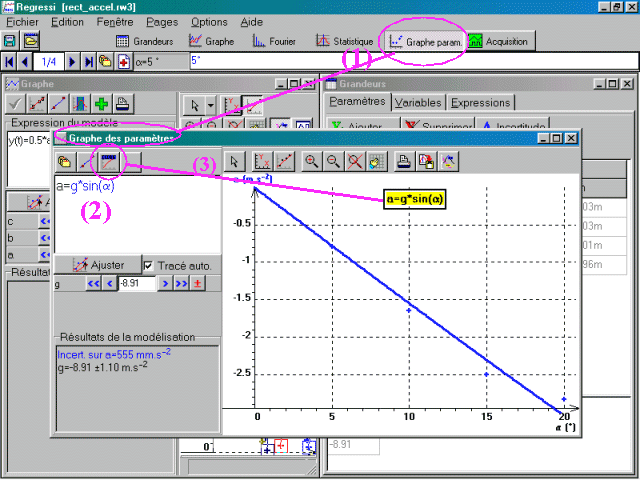Toggle the Tracé auto. checkbox
640x480 pixels.
148,265
